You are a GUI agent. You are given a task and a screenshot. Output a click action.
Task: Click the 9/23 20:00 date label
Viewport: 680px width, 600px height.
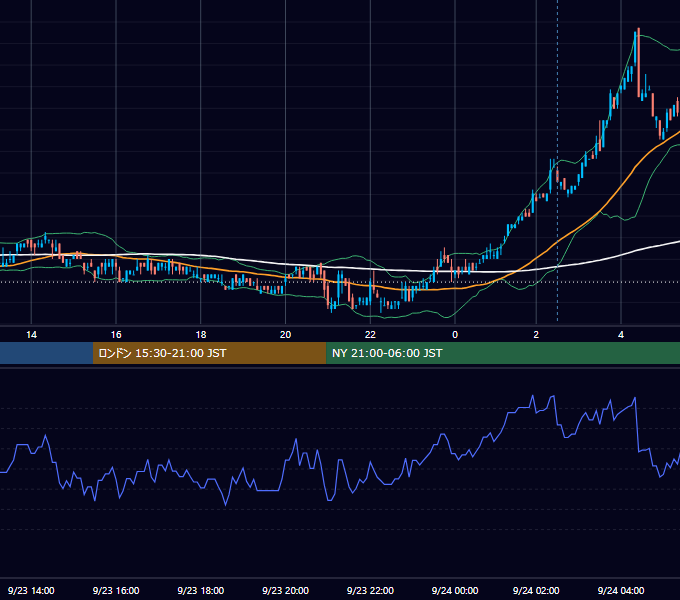pos(285,590)
